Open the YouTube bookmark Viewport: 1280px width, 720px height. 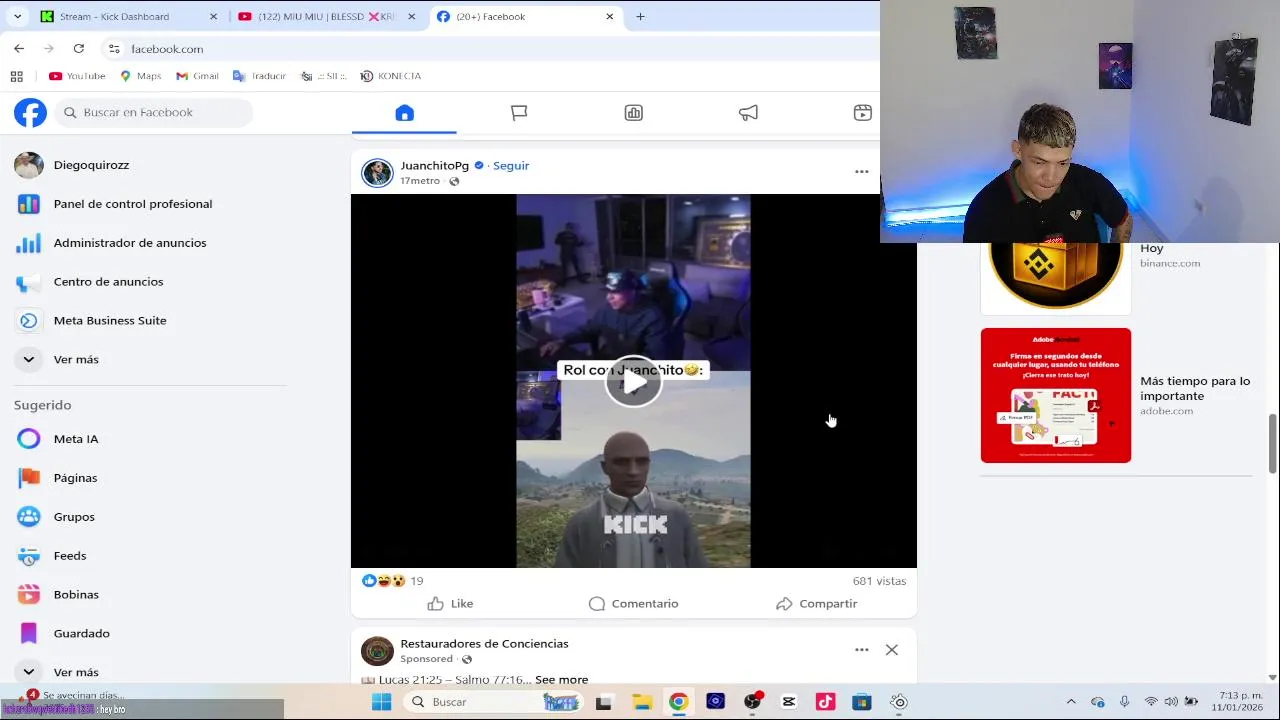(77, 76)
